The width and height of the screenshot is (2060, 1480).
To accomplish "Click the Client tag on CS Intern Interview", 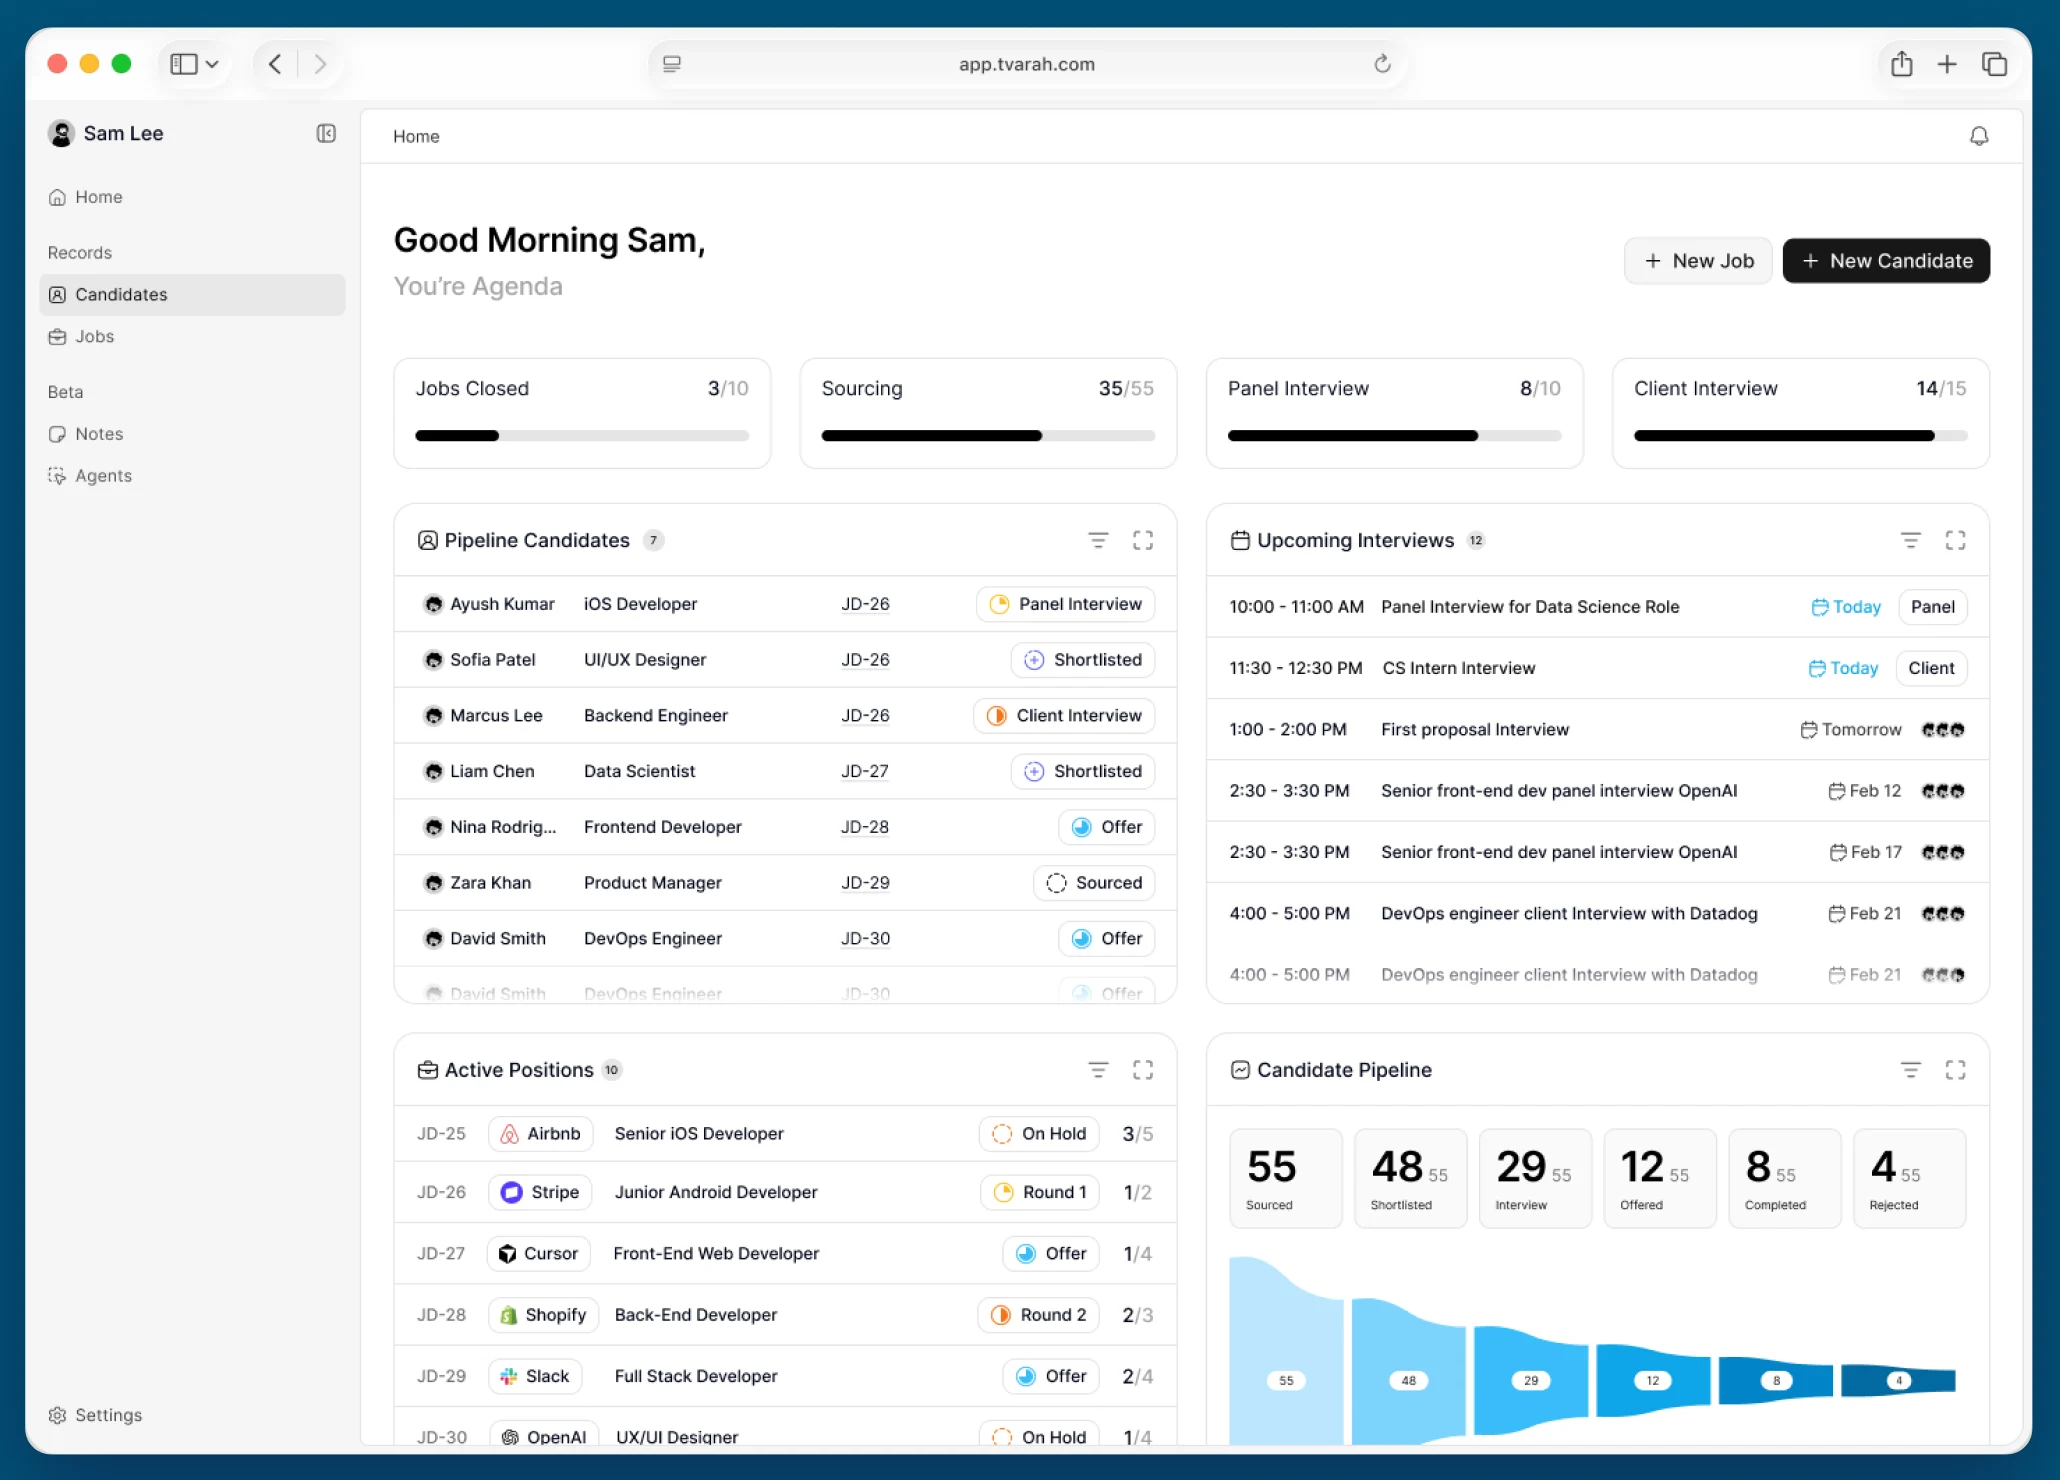I will 1931,668.
